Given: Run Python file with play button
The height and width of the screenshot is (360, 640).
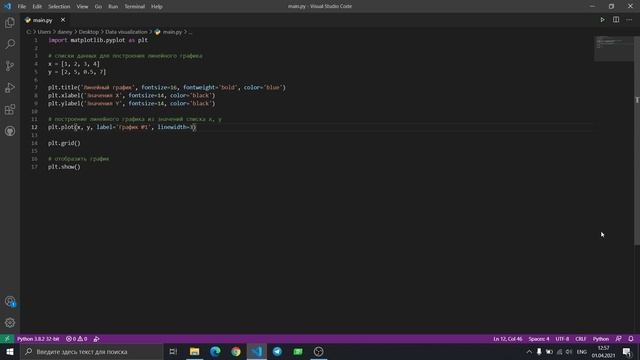Looking at the screenshot, I should (x=602, y=20).
